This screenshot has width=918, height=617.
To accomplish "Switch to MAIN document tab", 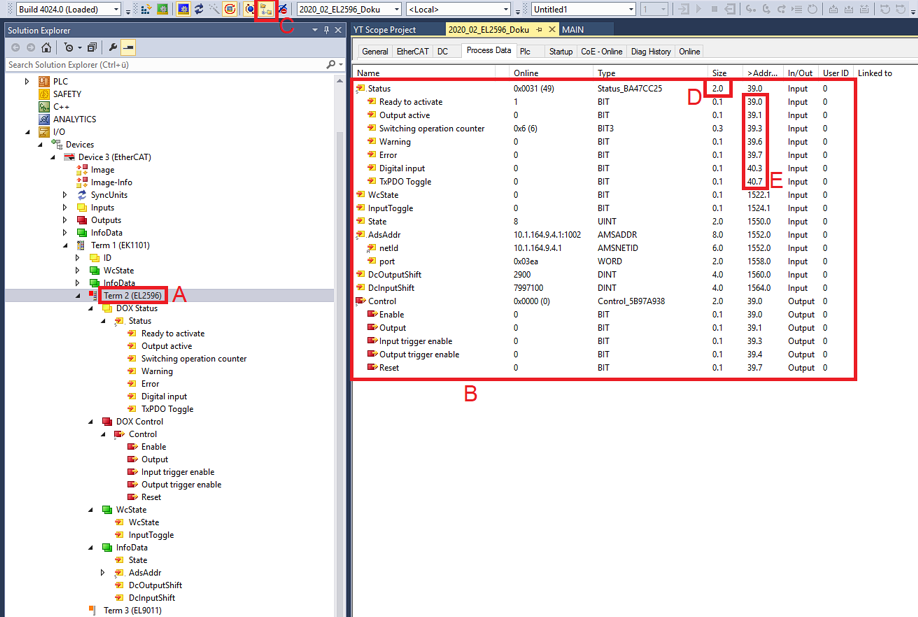I will 573,29.
